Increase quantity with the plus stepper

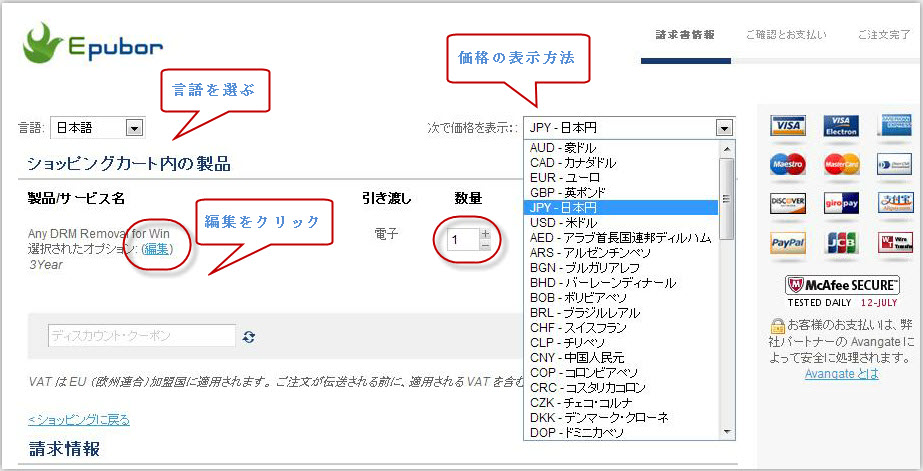point(485,234)
